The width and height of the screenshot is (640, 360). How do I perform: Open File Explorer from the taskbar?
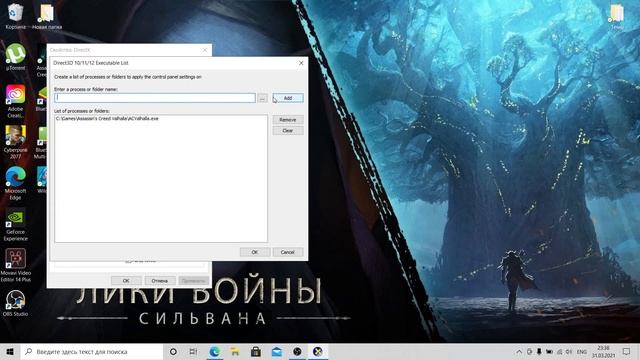point(235,351)
